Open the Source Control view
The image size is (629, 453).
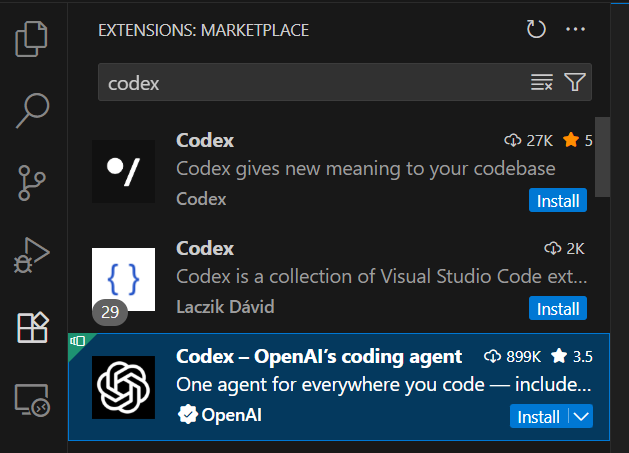pos(33,183)
